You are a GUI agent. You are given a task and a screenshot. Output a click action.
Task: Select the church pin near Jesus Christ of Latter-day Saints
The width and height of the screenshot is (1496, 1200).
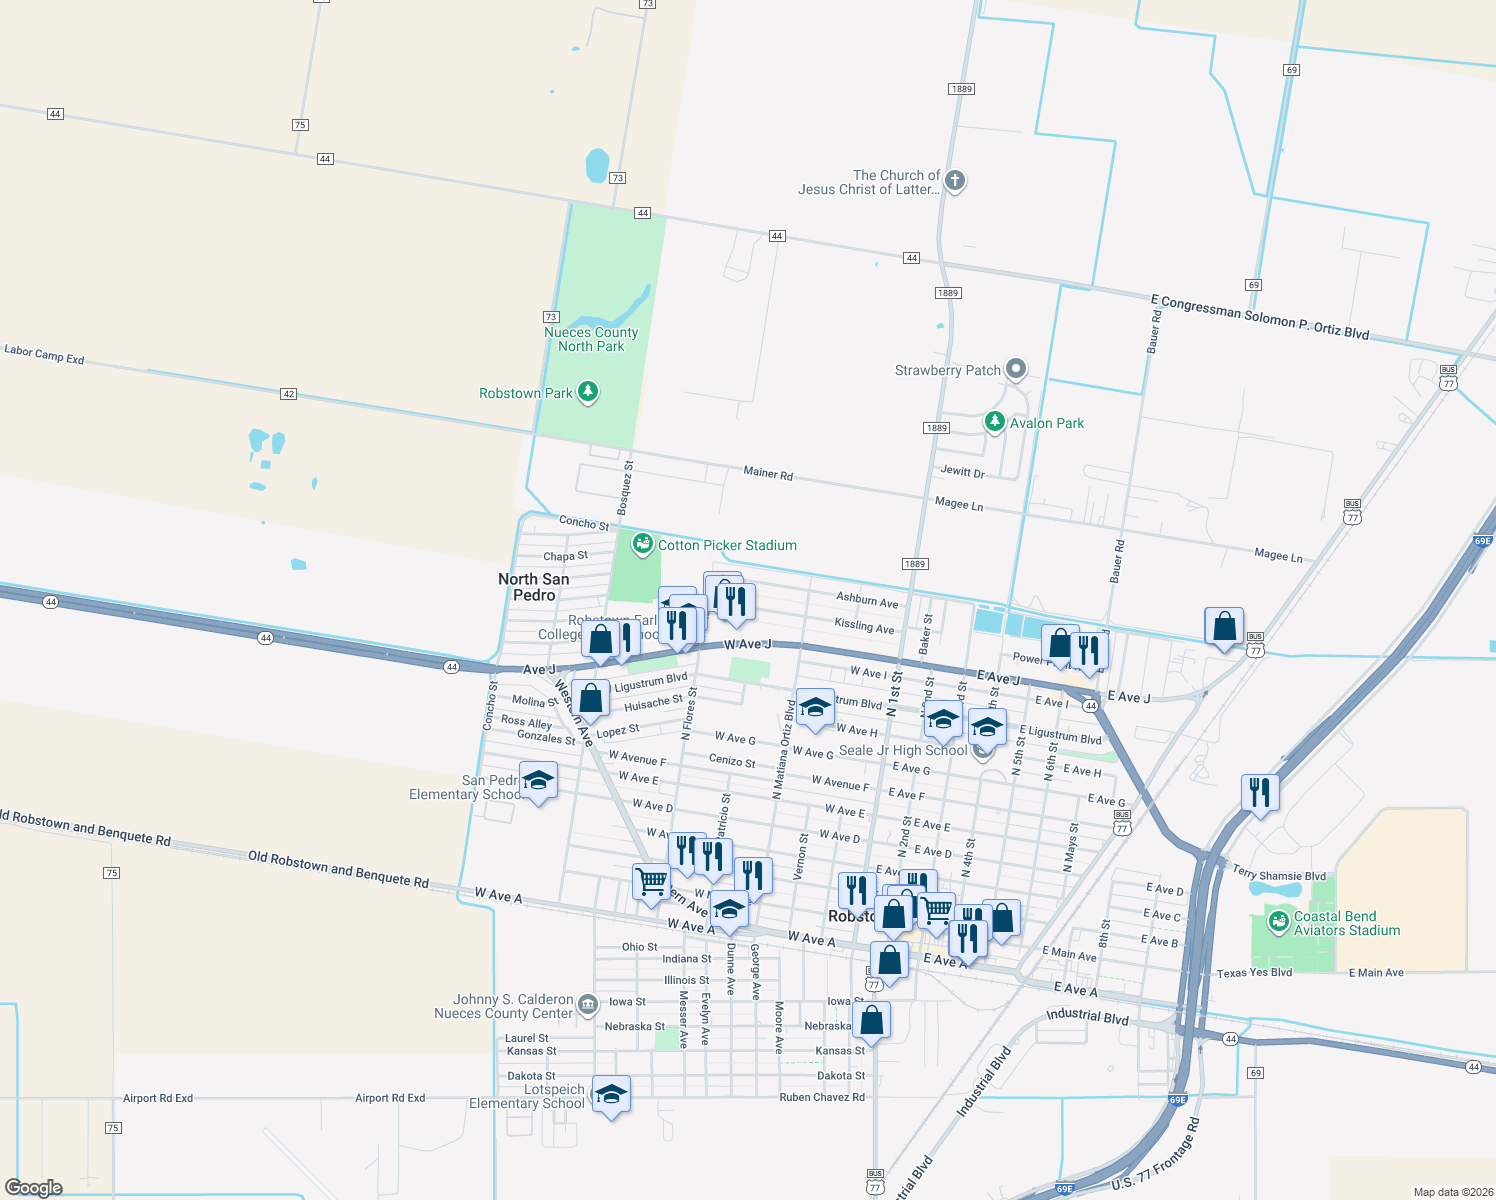[x=953, y=181]
